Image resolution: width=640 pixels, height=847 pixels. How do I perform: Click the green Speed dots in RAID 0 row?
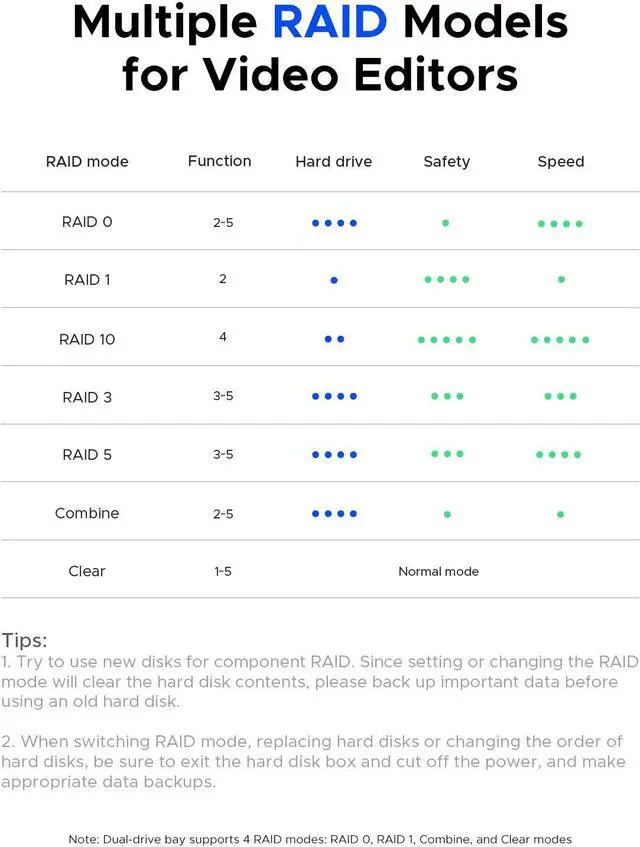560,224
